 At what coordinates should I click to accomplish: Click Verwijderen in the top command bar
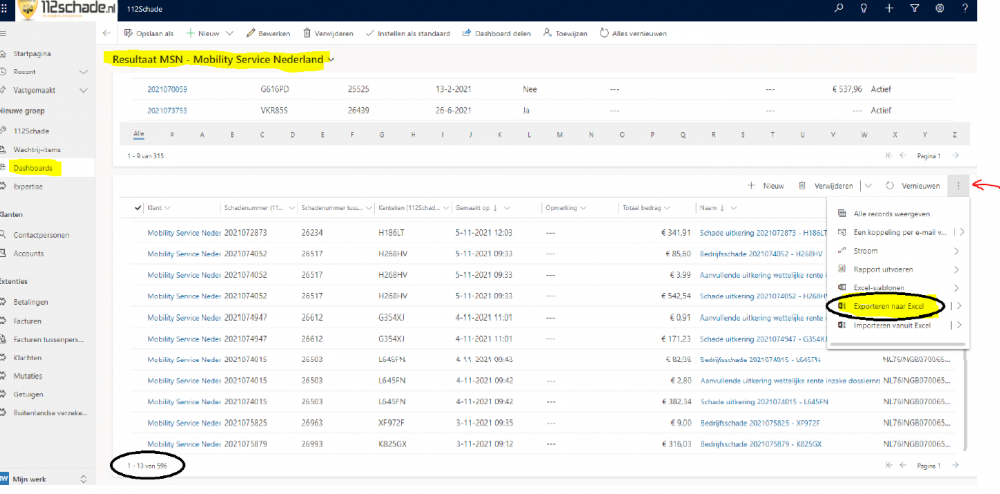click(x=328, y=33)
